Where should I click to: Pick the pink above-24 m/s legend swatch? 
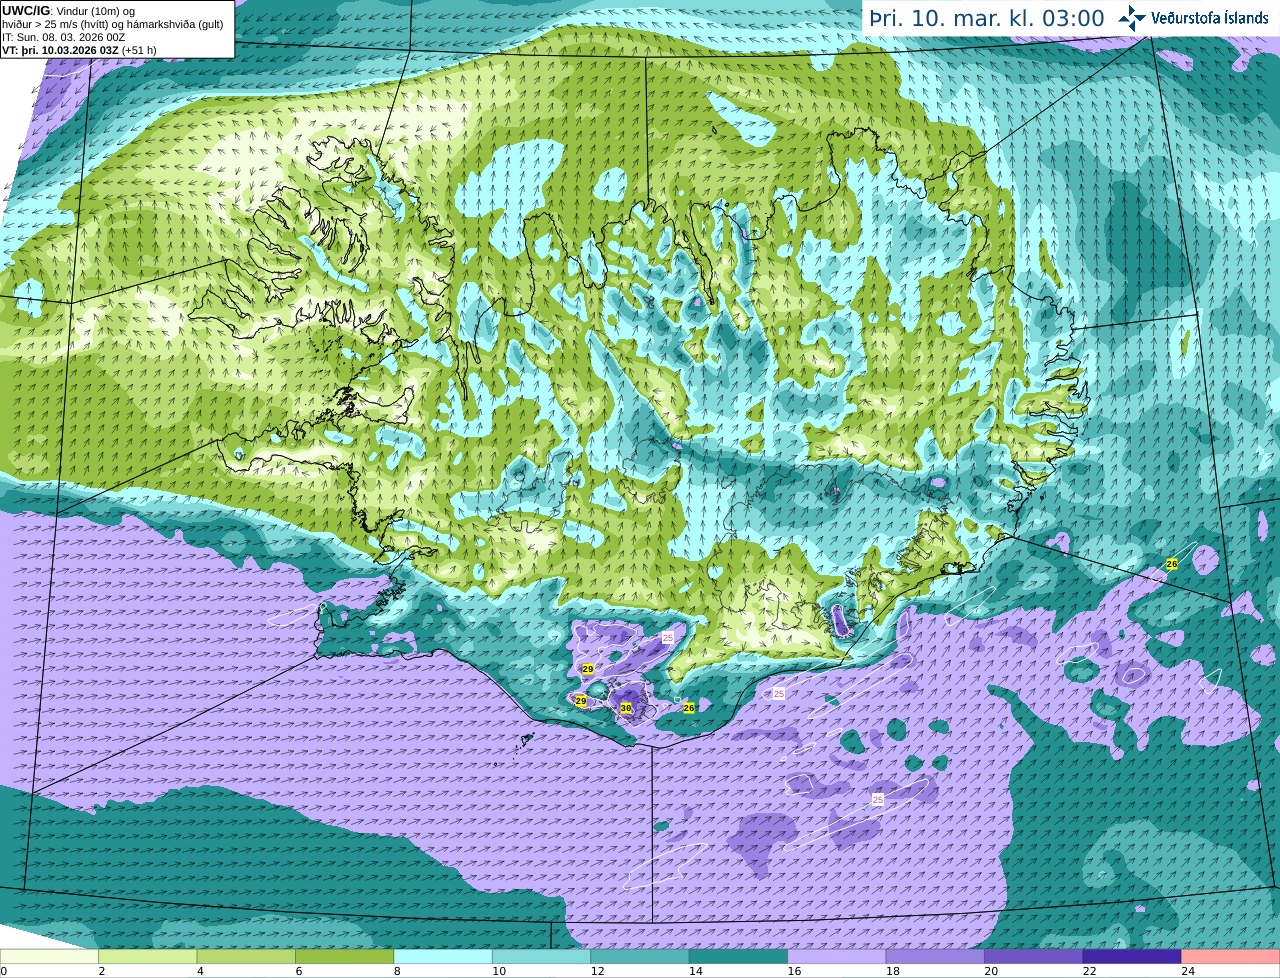click(x=1231, y=956)
